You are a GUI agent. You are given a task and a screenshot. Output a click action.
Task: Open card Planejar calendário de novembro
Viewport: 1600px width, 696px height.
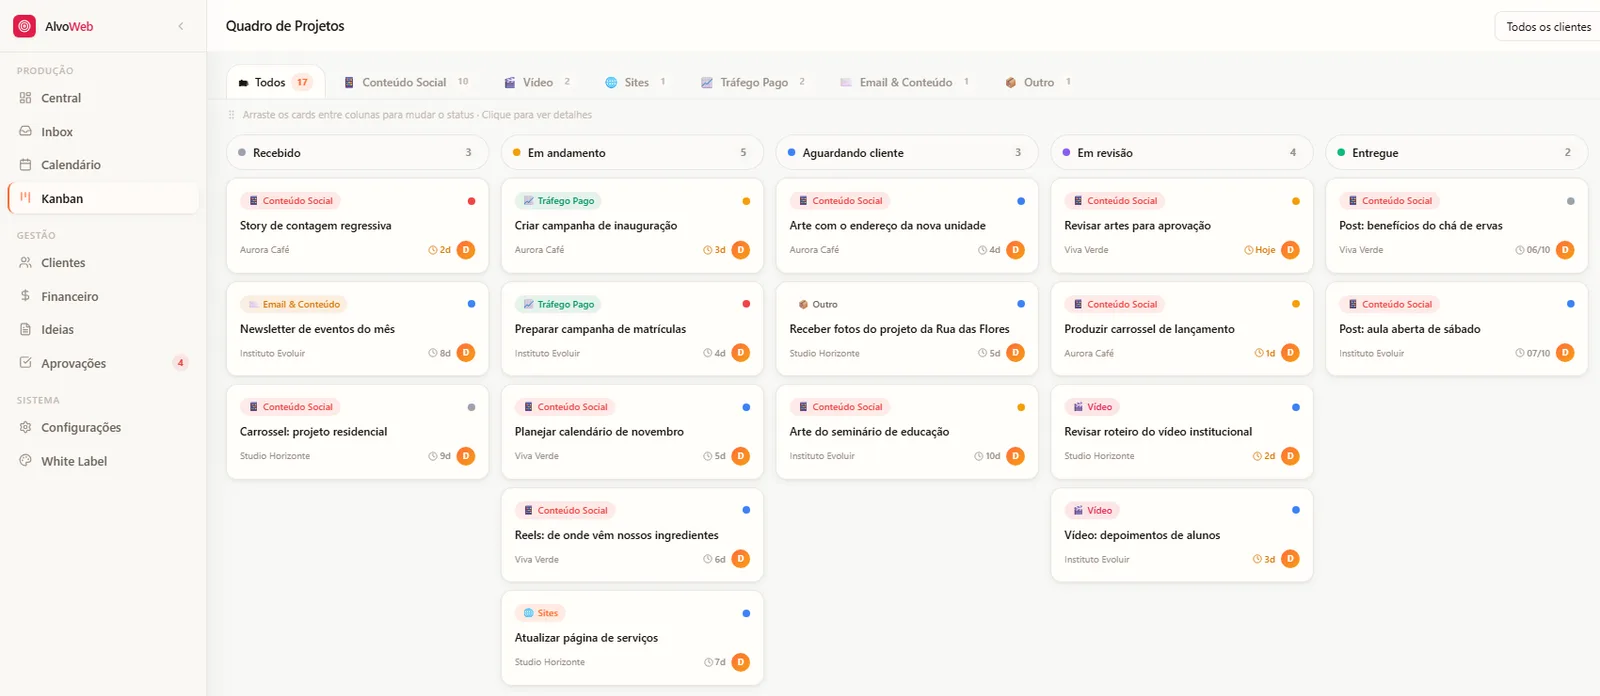click(x=632, y=432)
